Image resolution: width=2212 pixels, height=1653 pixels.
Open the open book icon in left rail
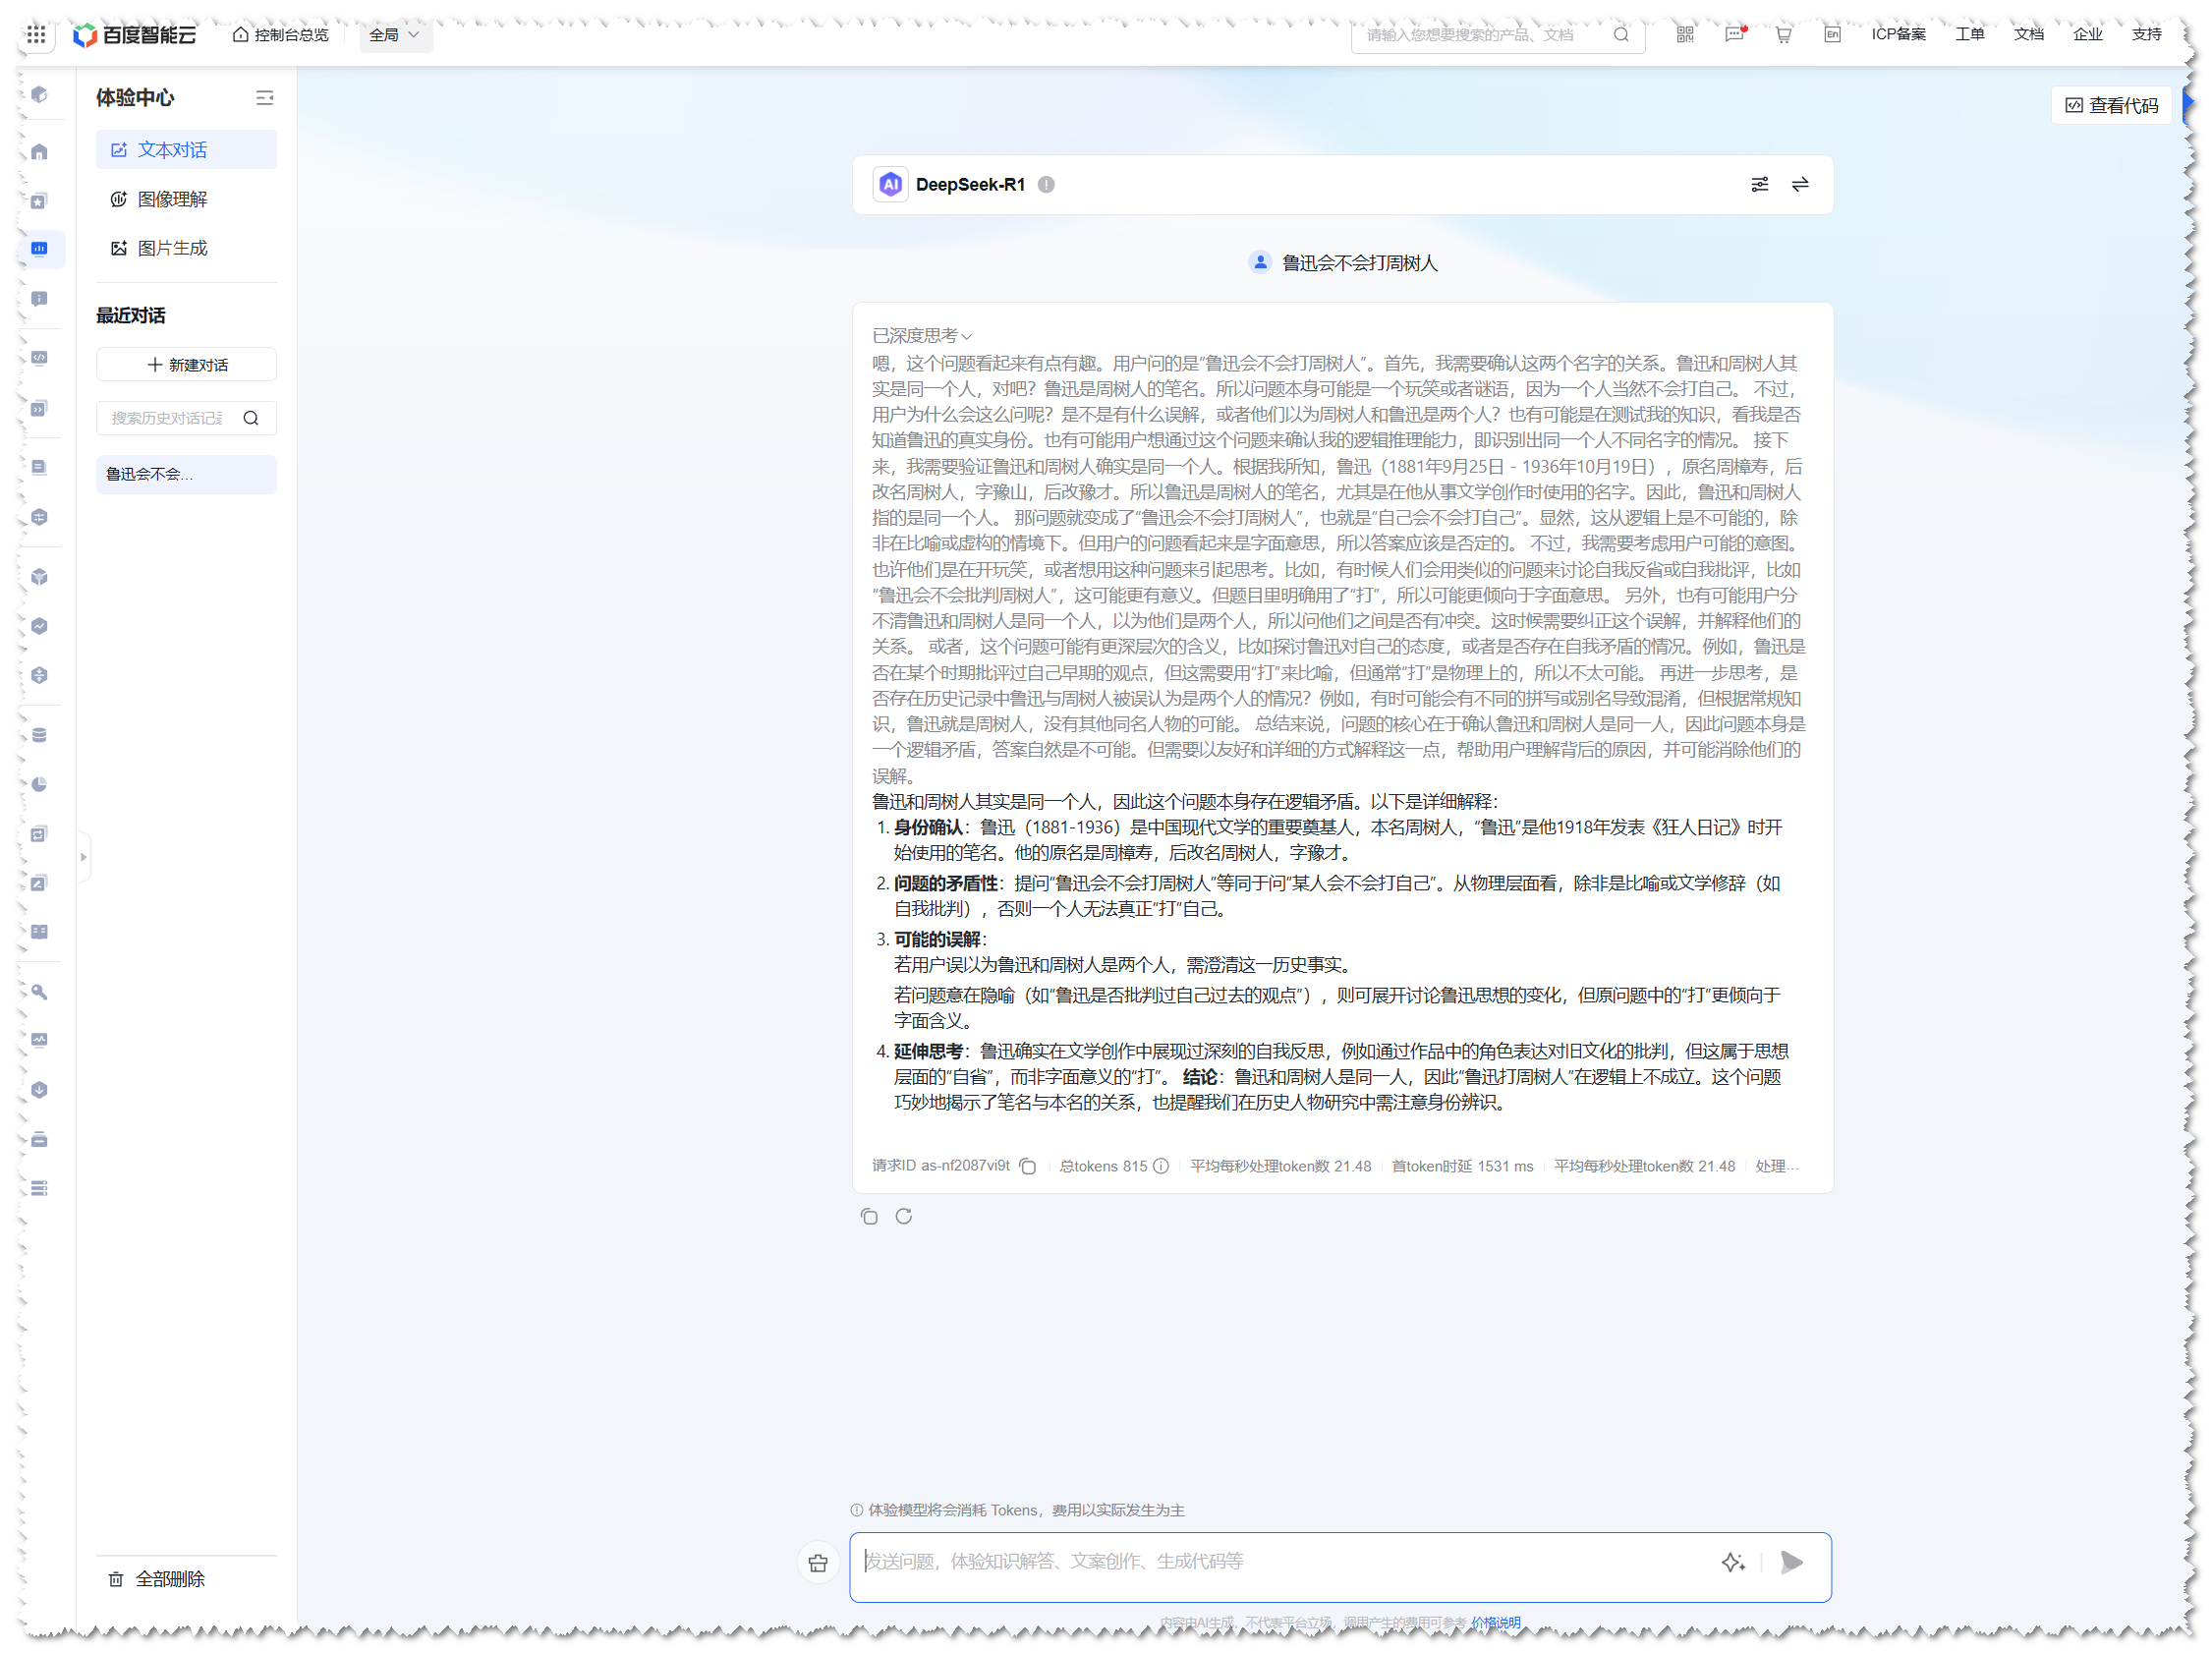(39, 931)
